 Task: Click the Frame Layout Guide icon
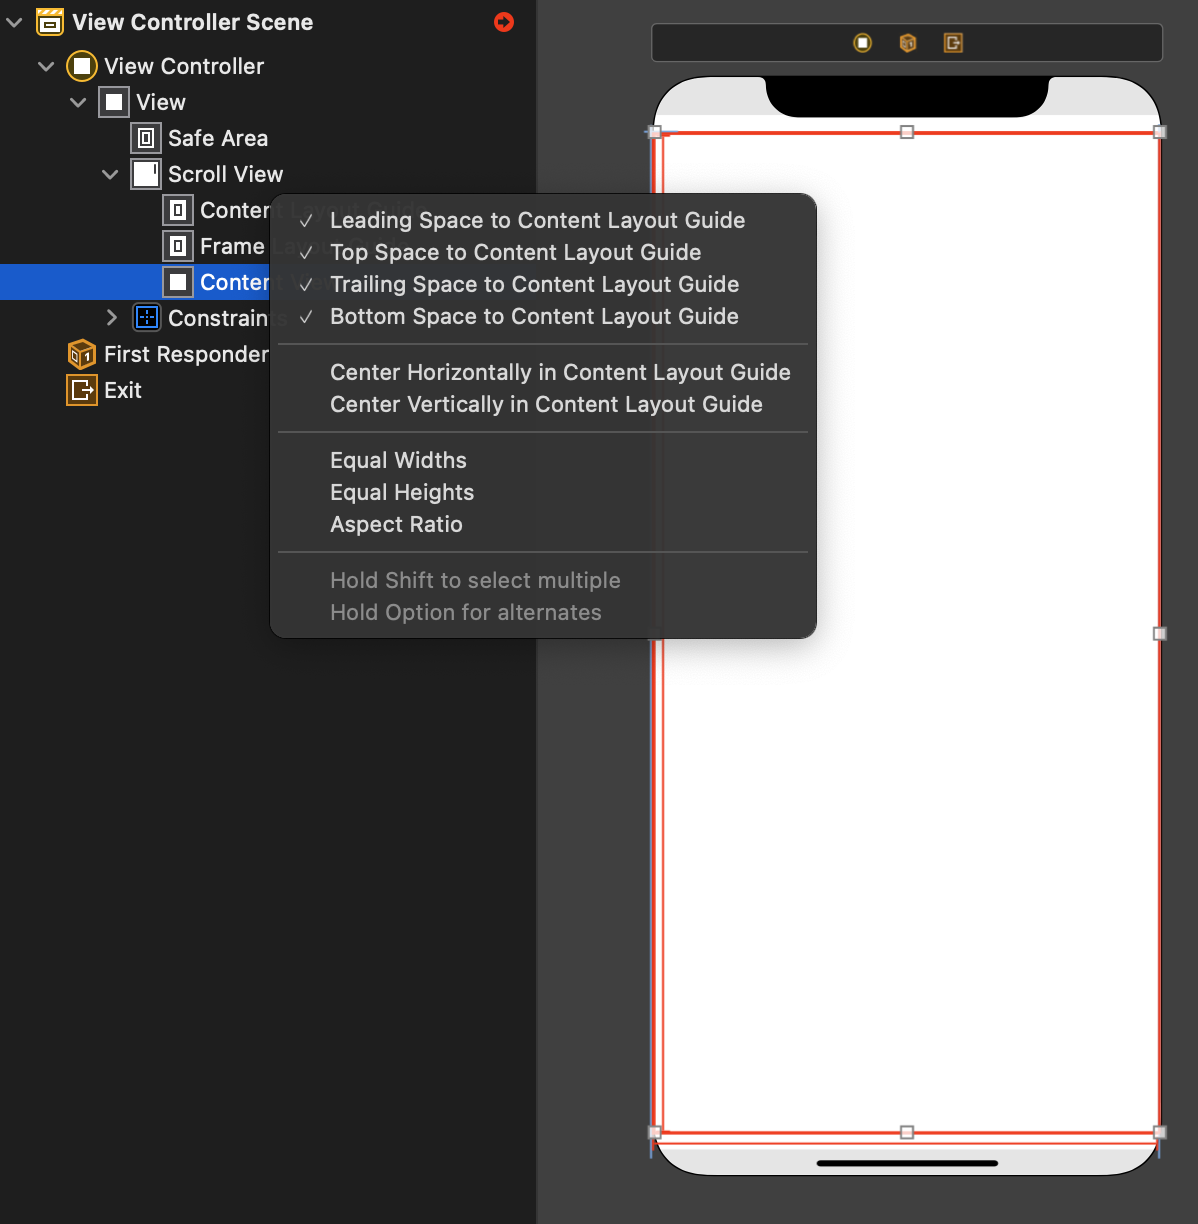point(178,246)
